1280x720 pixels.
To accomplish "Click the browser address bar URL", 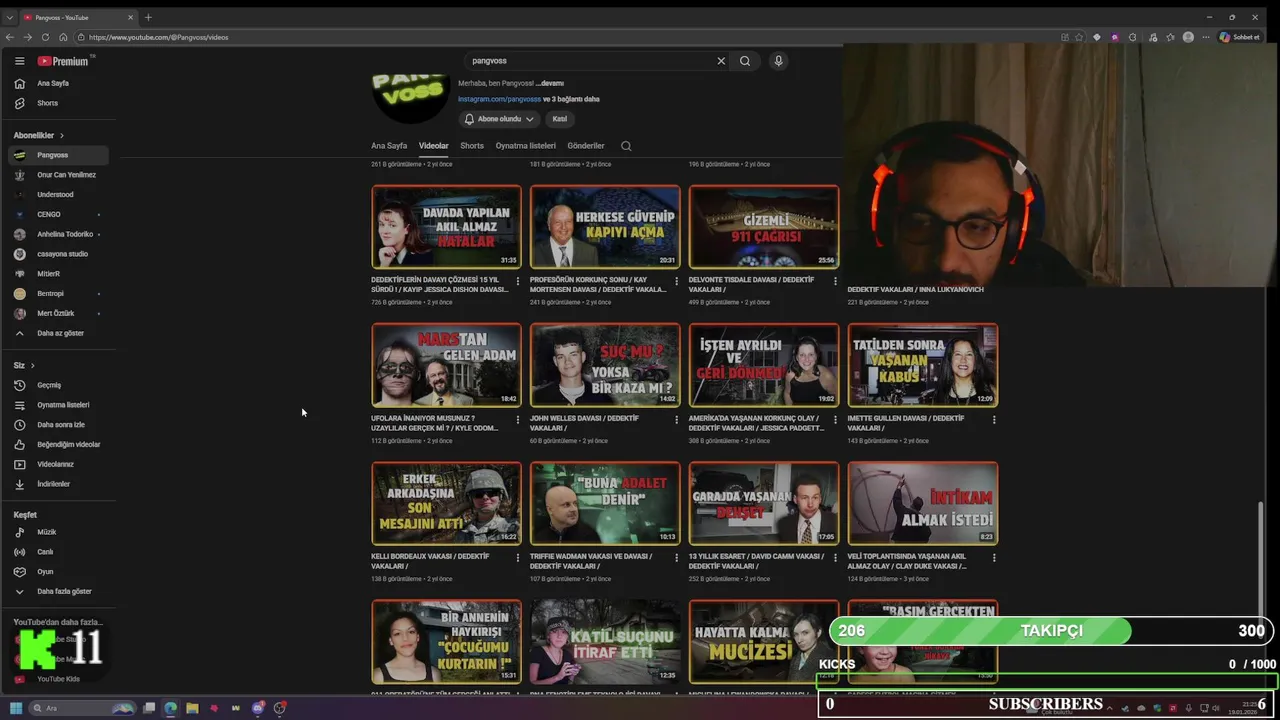I will pos(158,37).
